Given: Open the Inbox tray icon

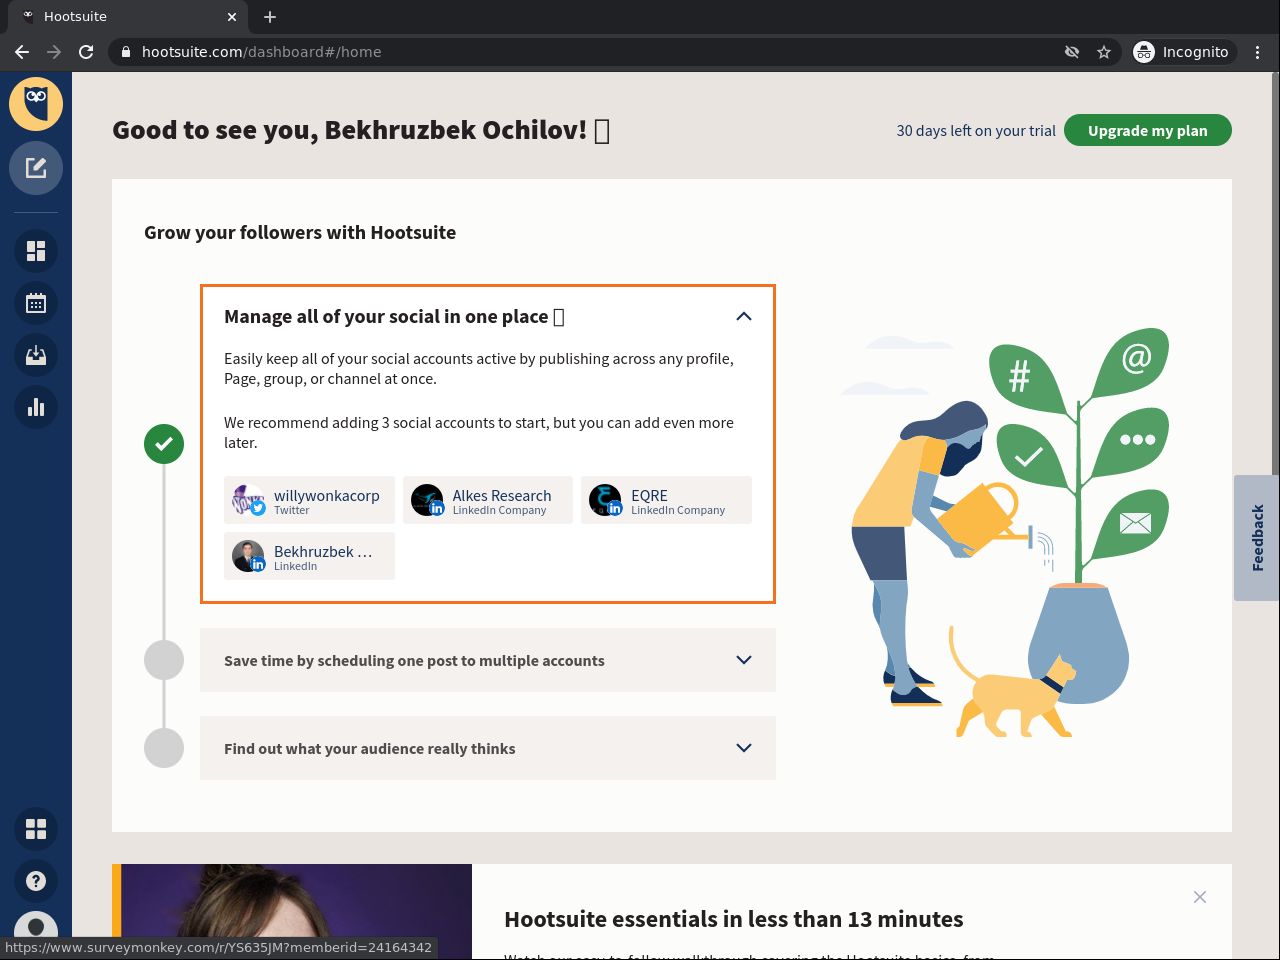Looking at the screenshot, I should [36, 355].
